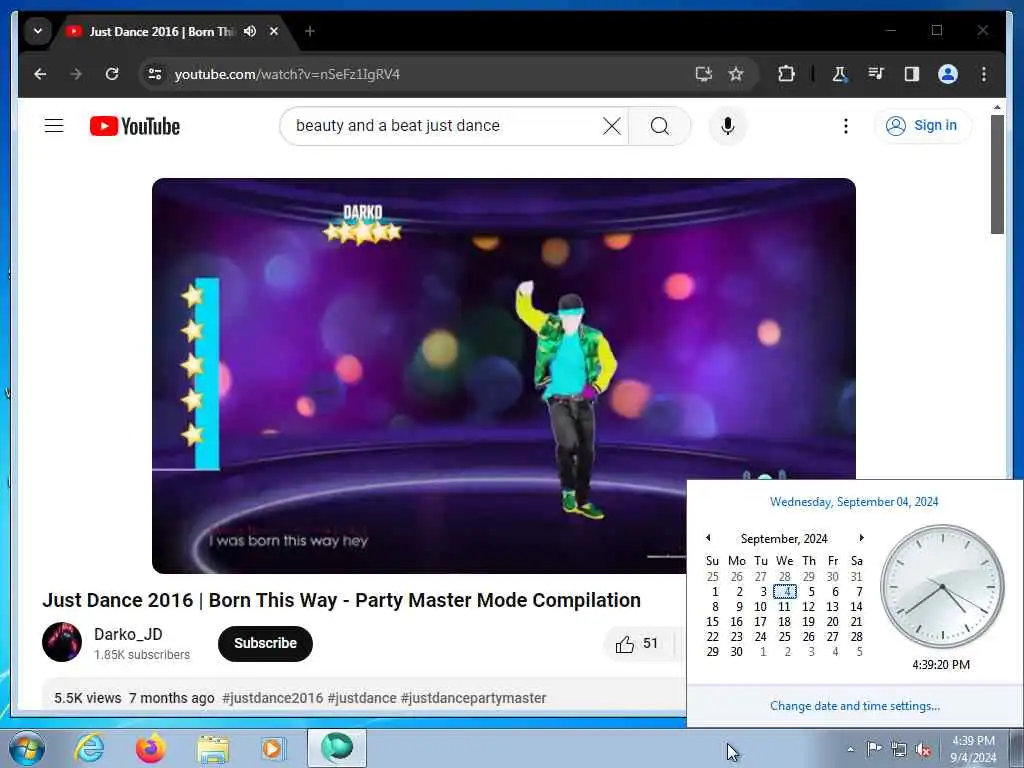1024x768 pixels.
Task: Open network tray icon
Action: point(899,750)
